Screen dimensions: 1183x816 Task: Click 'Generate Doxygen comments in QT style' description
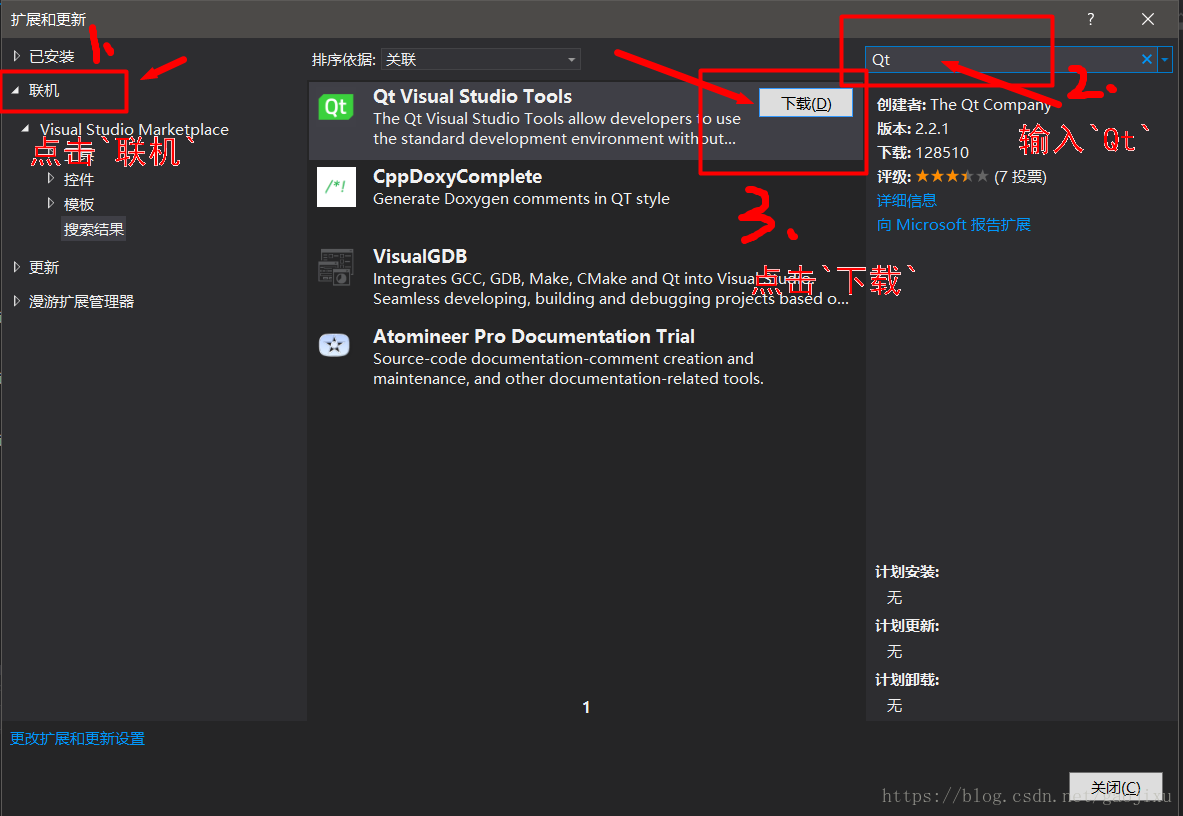pos(521,198)
